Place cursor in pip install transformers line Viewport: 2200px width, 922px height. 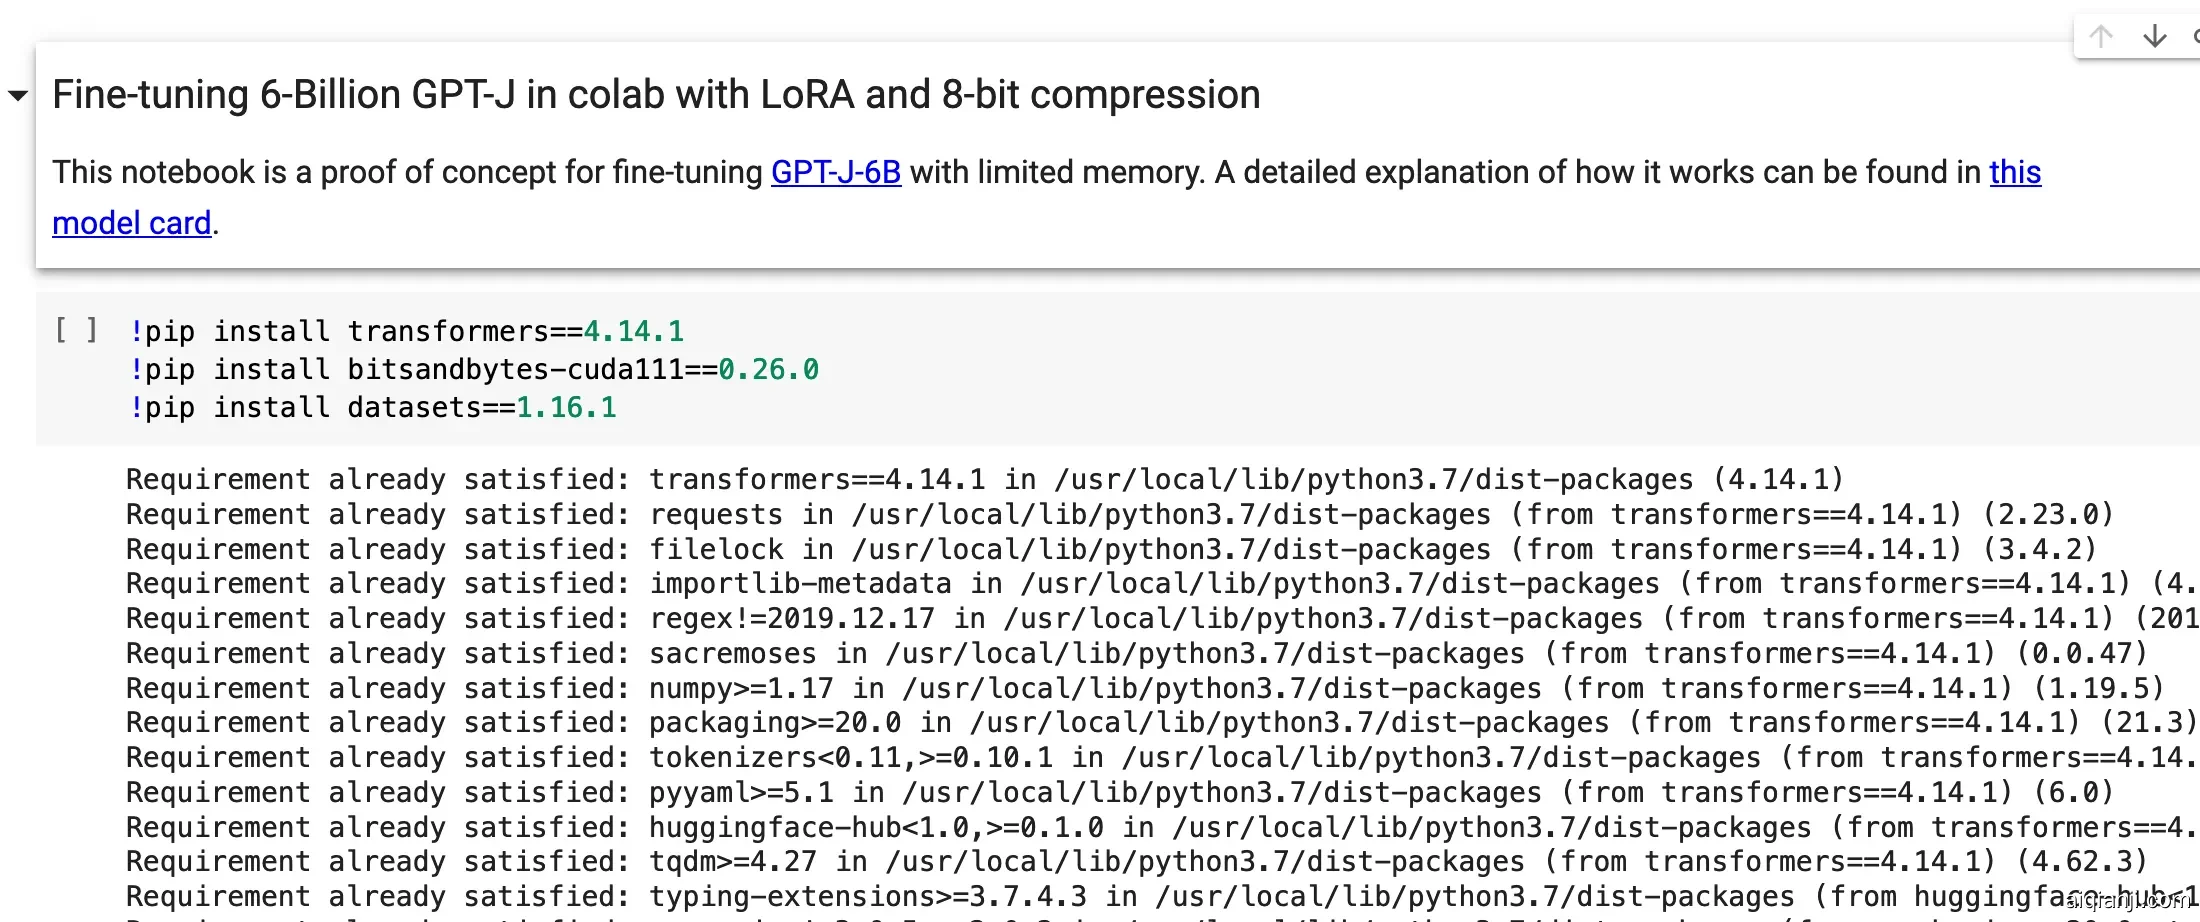[405, 331]
